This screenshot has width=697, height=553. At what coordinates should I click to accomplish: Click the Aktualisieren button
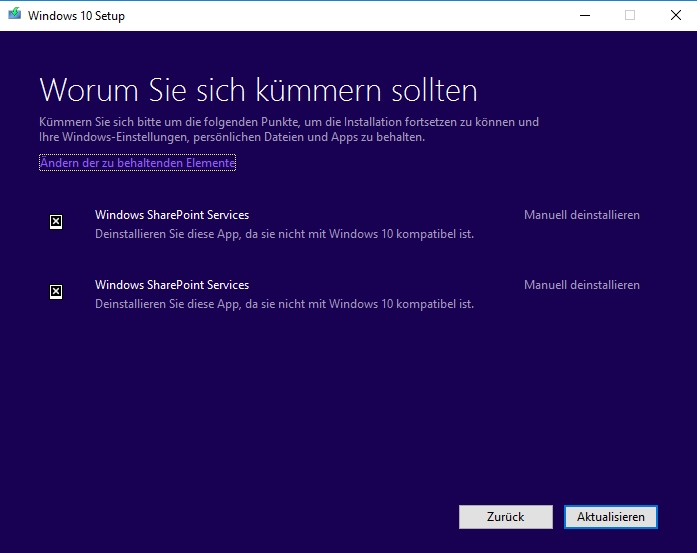click(x=610, y=517)
